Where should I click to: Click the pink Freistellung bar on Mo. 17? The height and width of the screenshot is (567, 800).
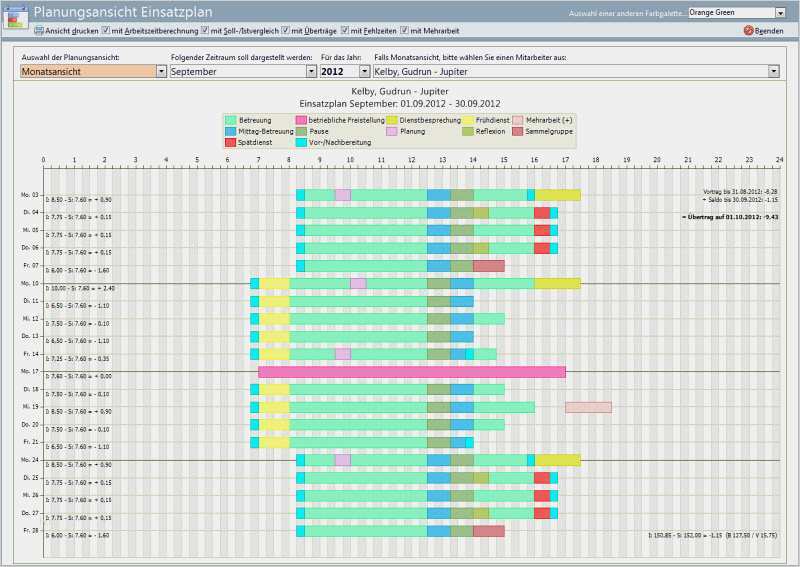(412, 372)
